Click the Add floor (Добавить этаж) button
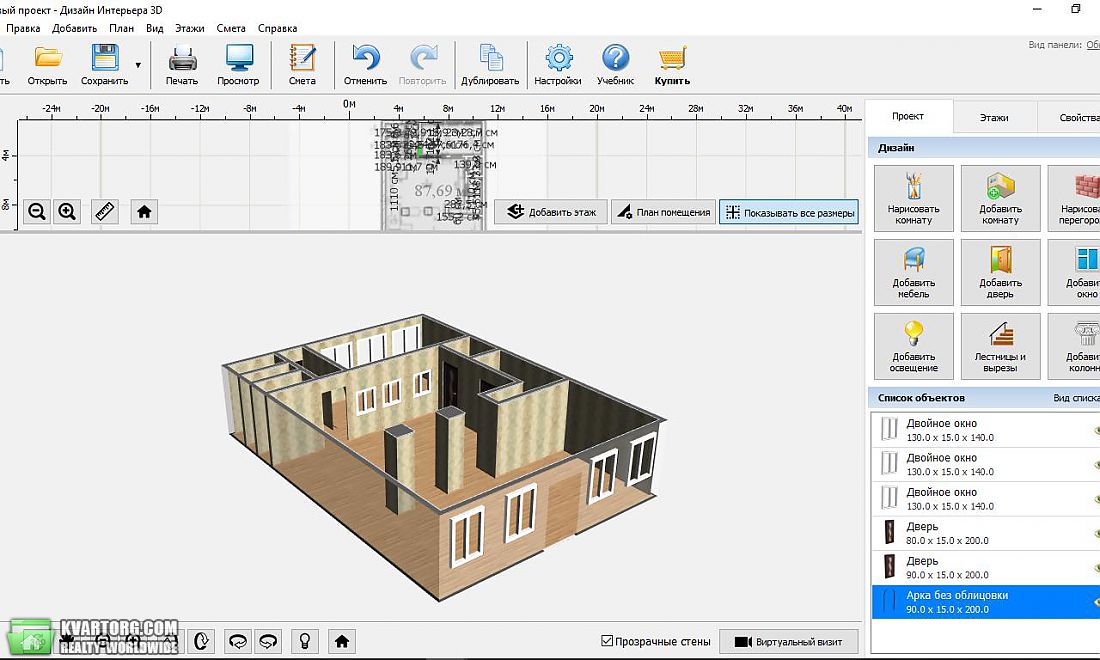The image size is (1100, 660). point(551,212)
